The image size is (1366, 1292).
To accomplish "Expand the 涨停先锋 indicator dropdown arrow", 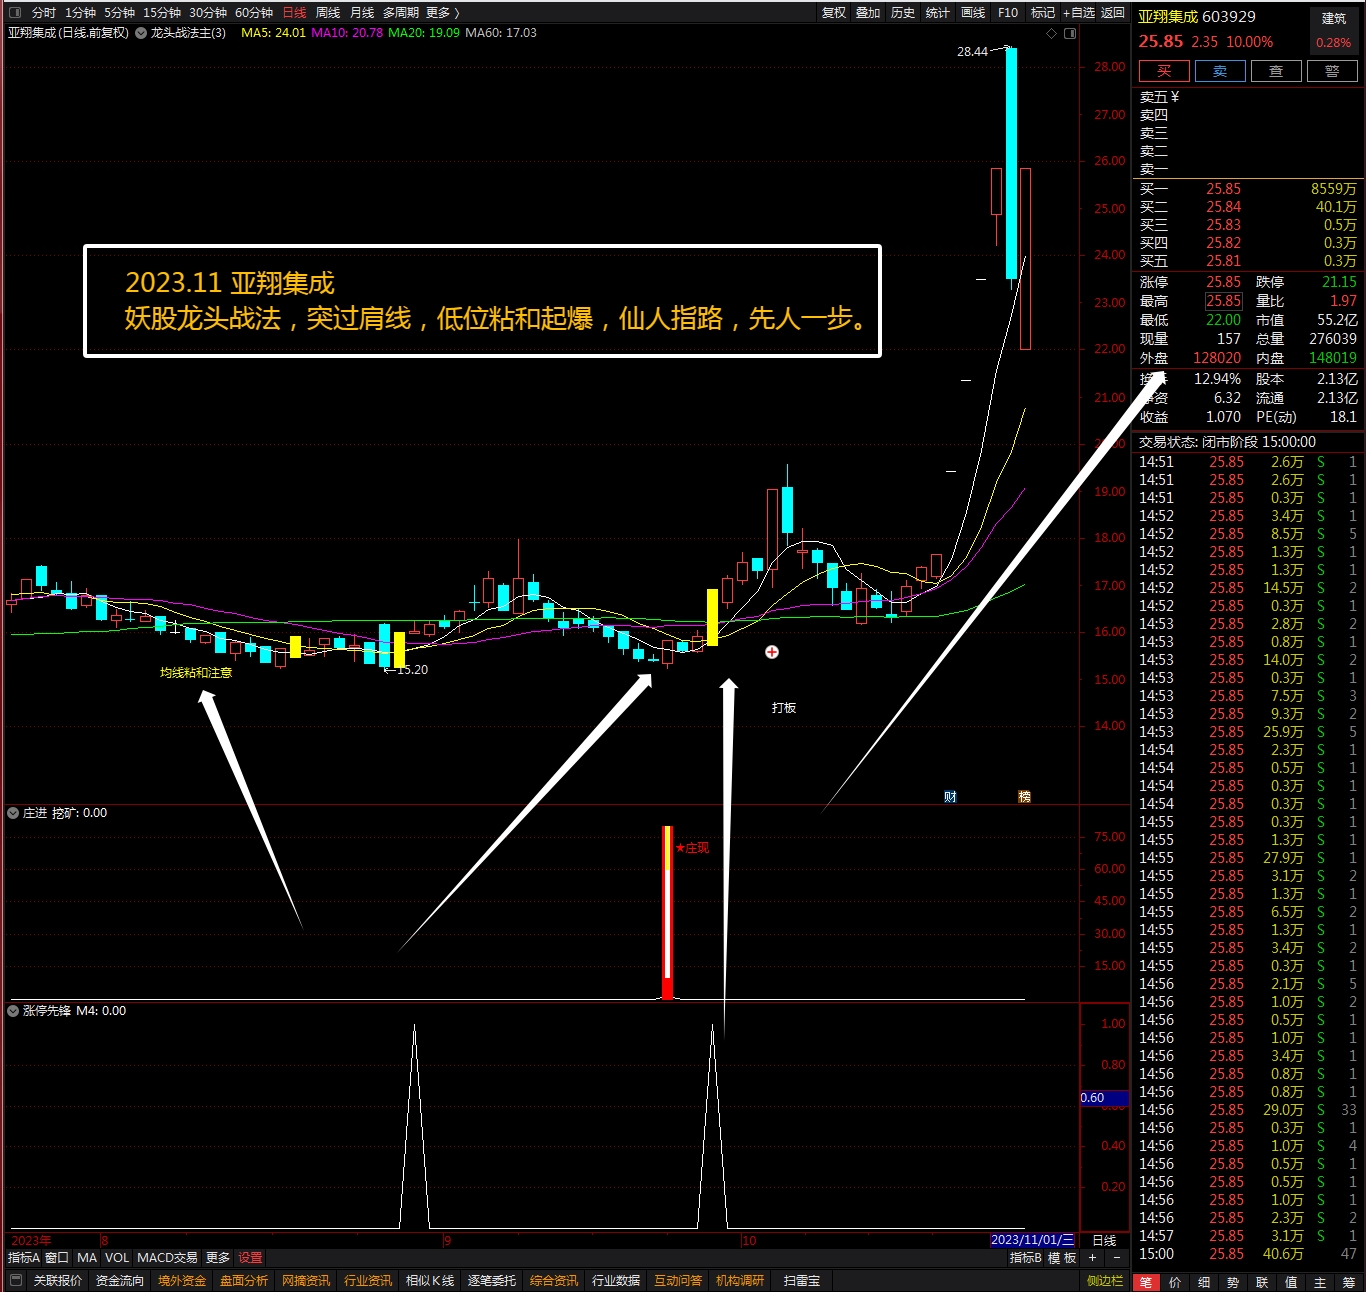I will pyautogui.click(x=14, y=1011).
